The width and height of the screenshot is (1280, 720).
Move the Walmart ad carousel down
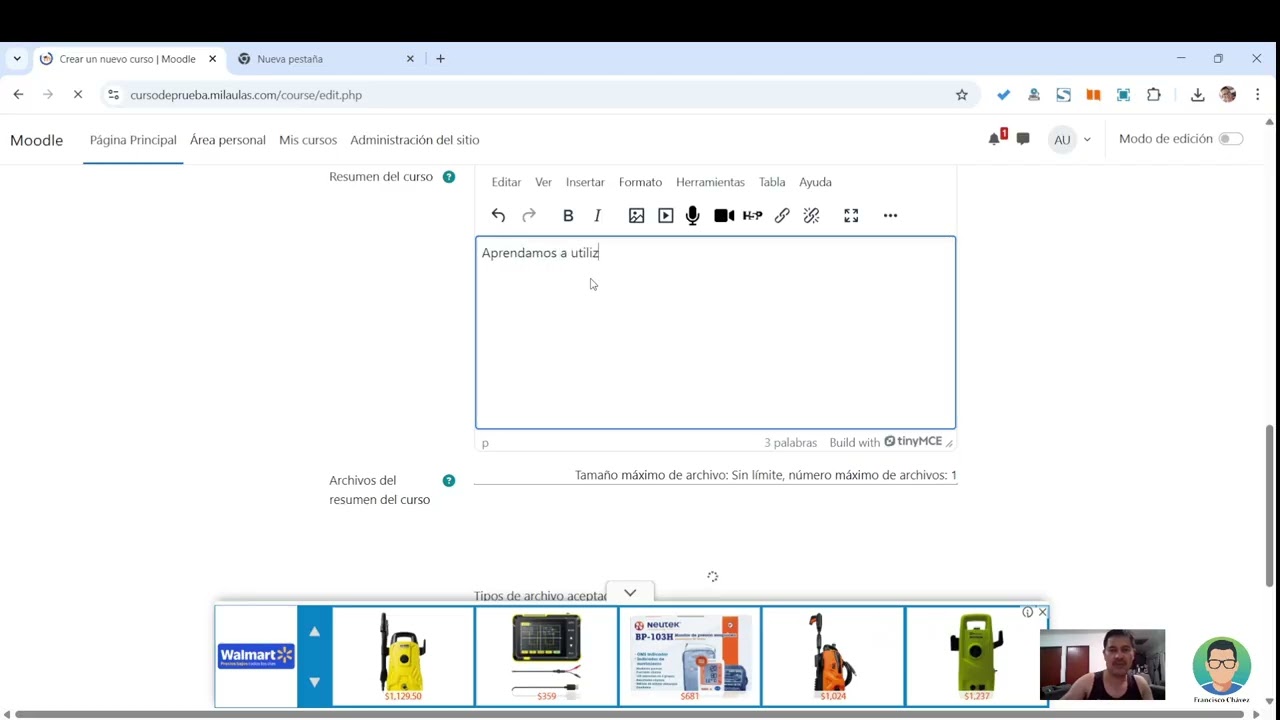314,681
